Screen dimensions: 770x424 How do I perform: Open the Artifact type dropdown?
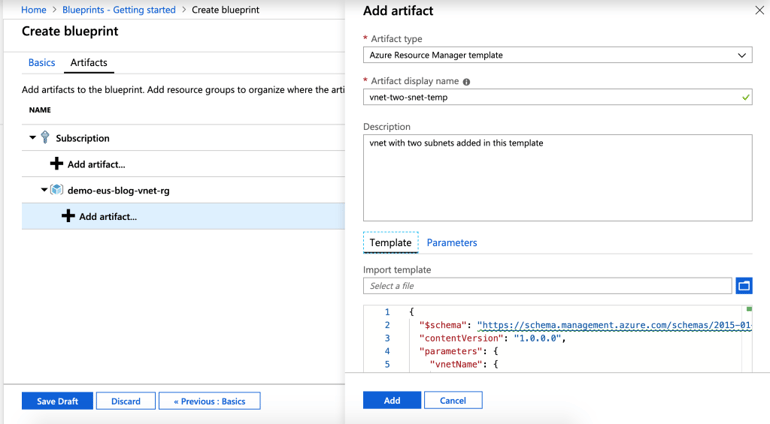[557, 55]
